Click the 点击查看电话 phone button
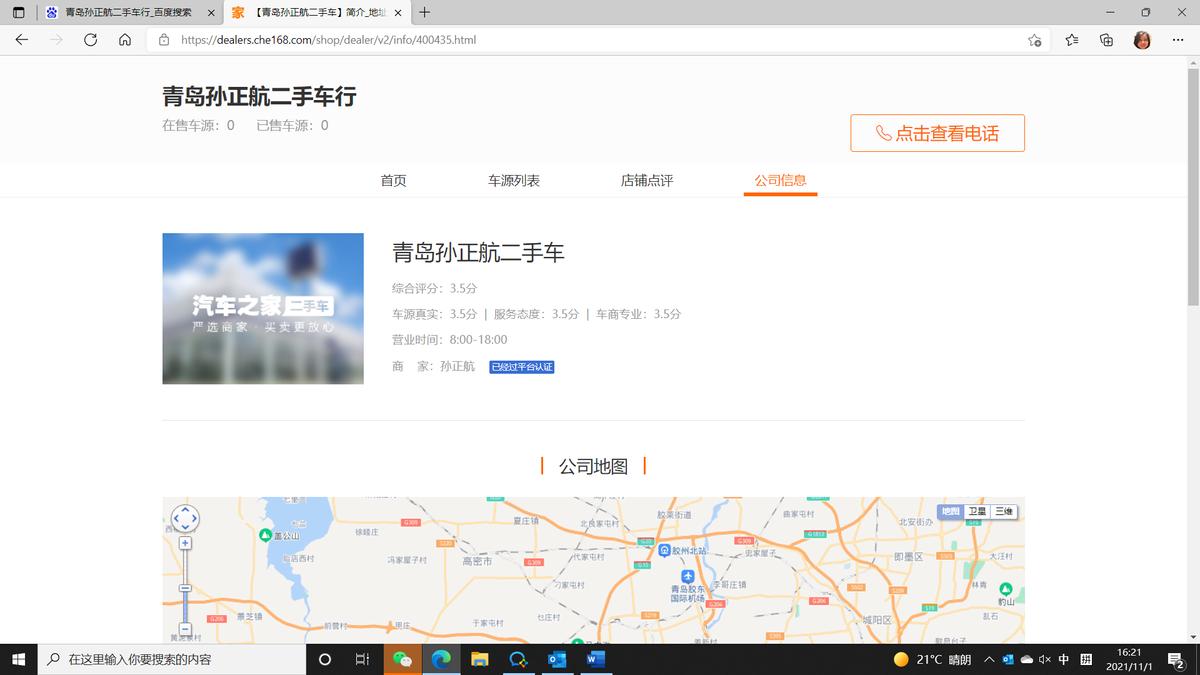The height and width of the screenshot is (675, 1200). (x=936, y=132)
